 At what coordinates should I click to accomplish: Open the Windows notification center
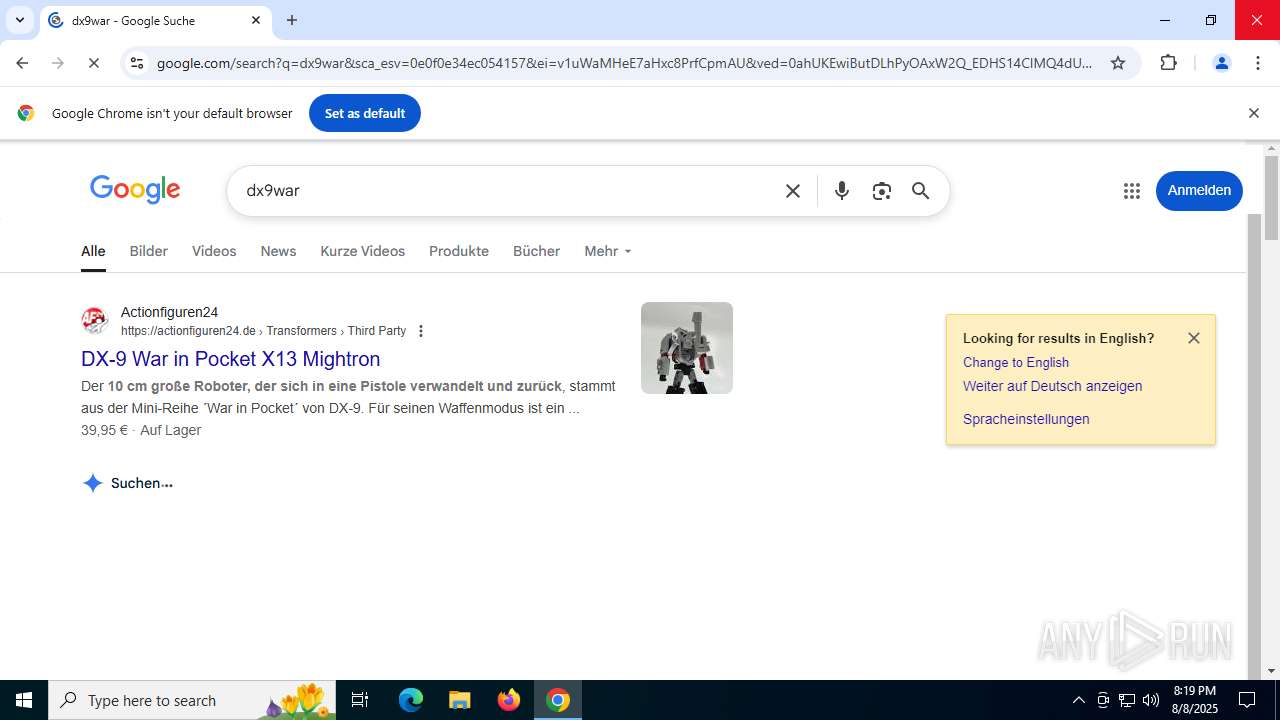[x=1247, y=700]
